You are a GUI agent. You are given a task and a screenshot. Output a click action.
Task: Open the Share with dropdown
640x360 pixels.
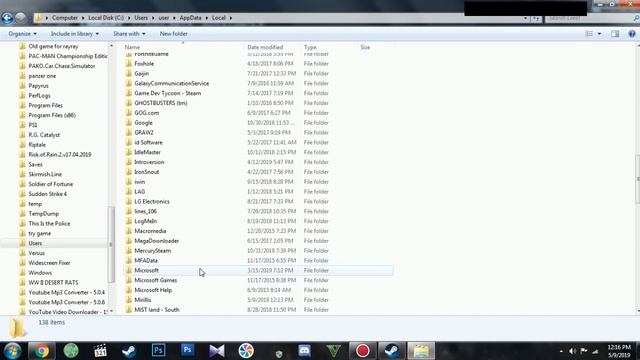(x=129, y=34)
